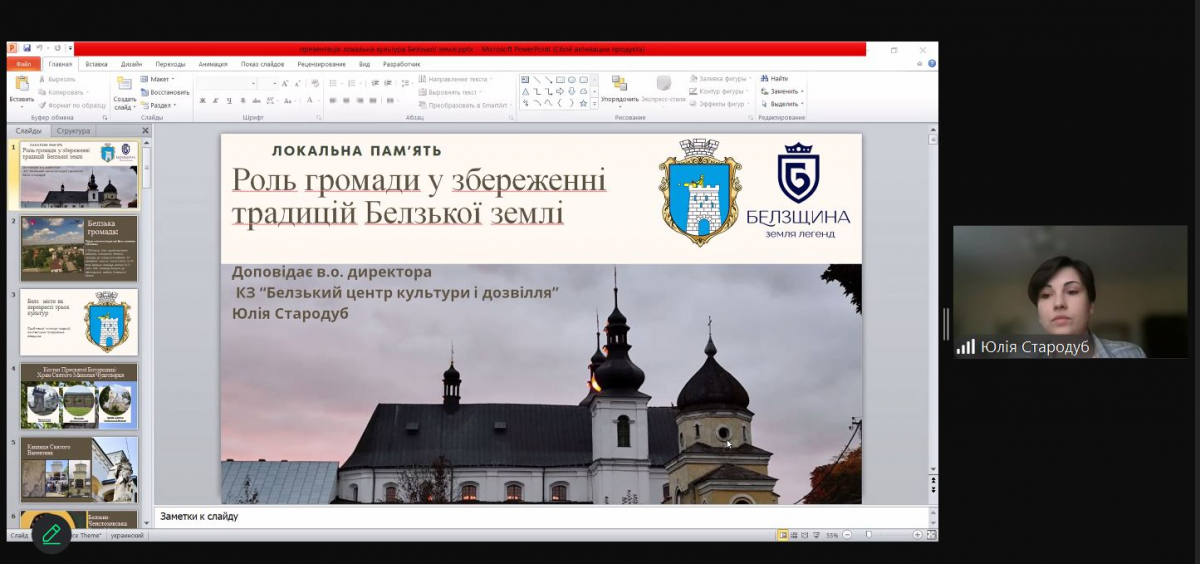Switch to the Дизайн ribbon tab

tap(131, 64)
